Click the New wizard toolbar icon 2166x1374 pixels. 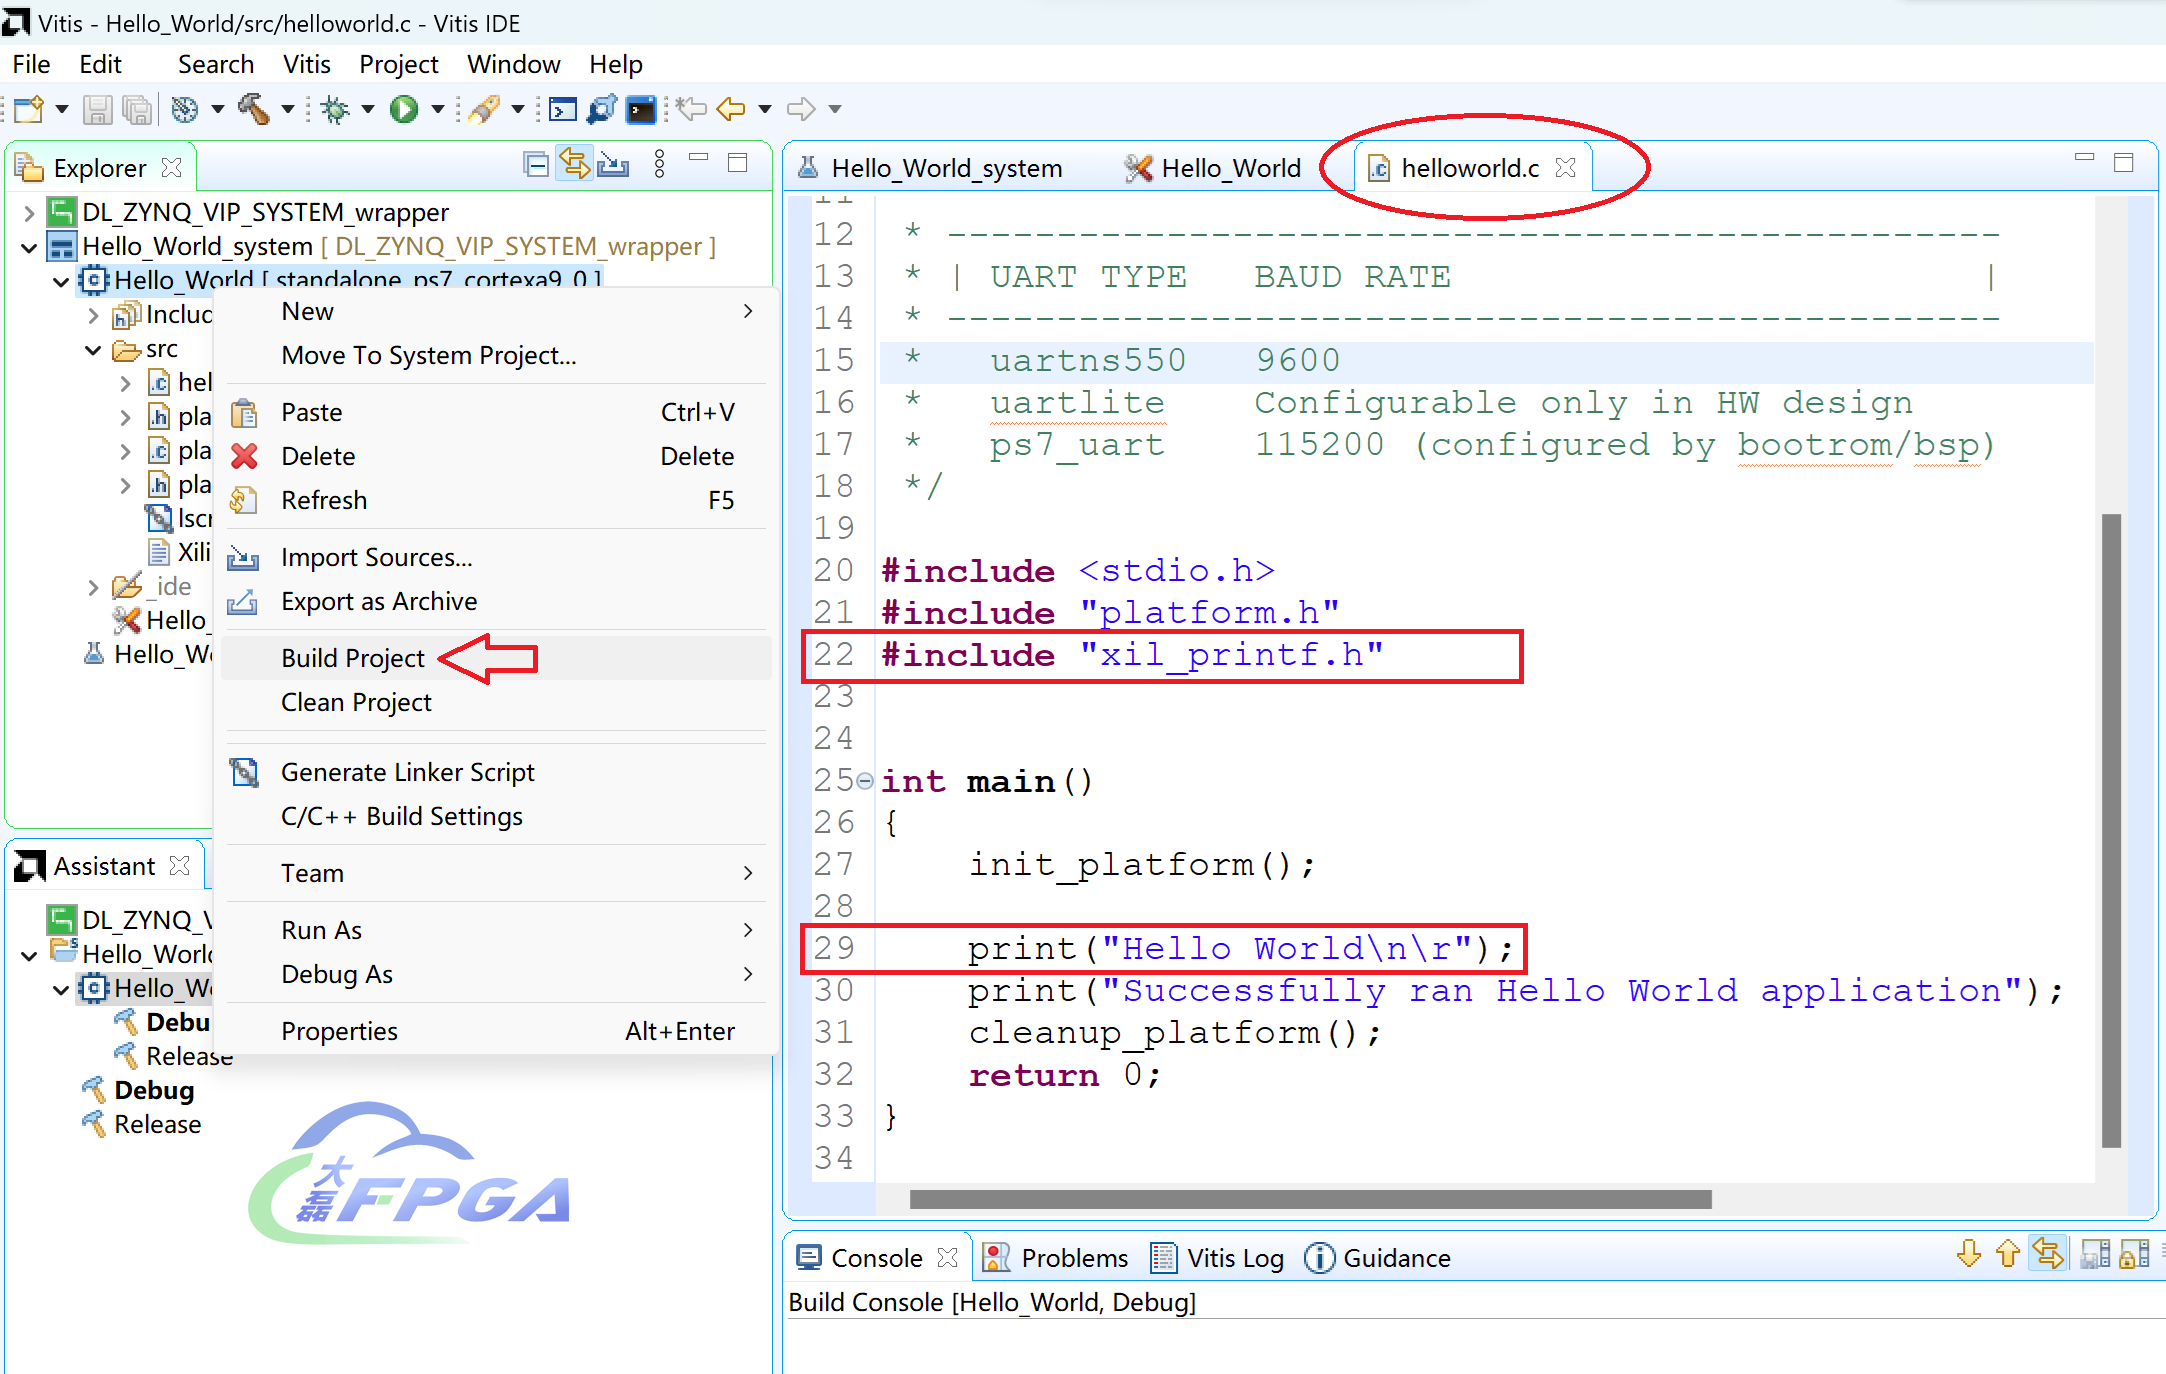(29, 109)
